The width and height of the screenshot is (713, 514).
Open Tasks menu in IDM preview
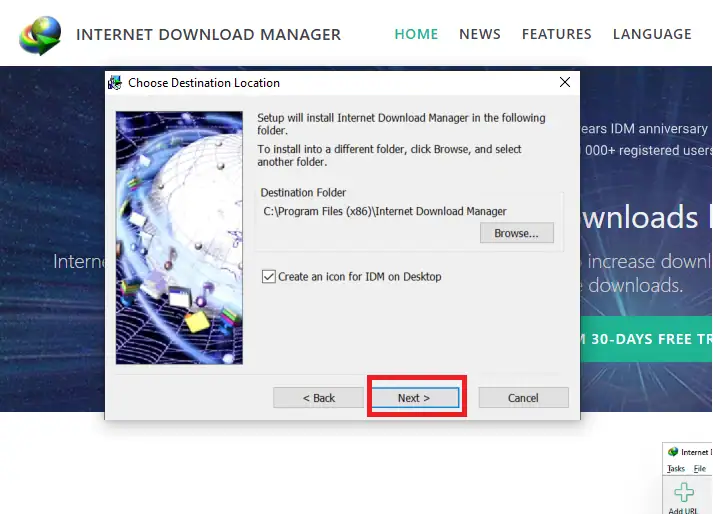tap(676, 468)
